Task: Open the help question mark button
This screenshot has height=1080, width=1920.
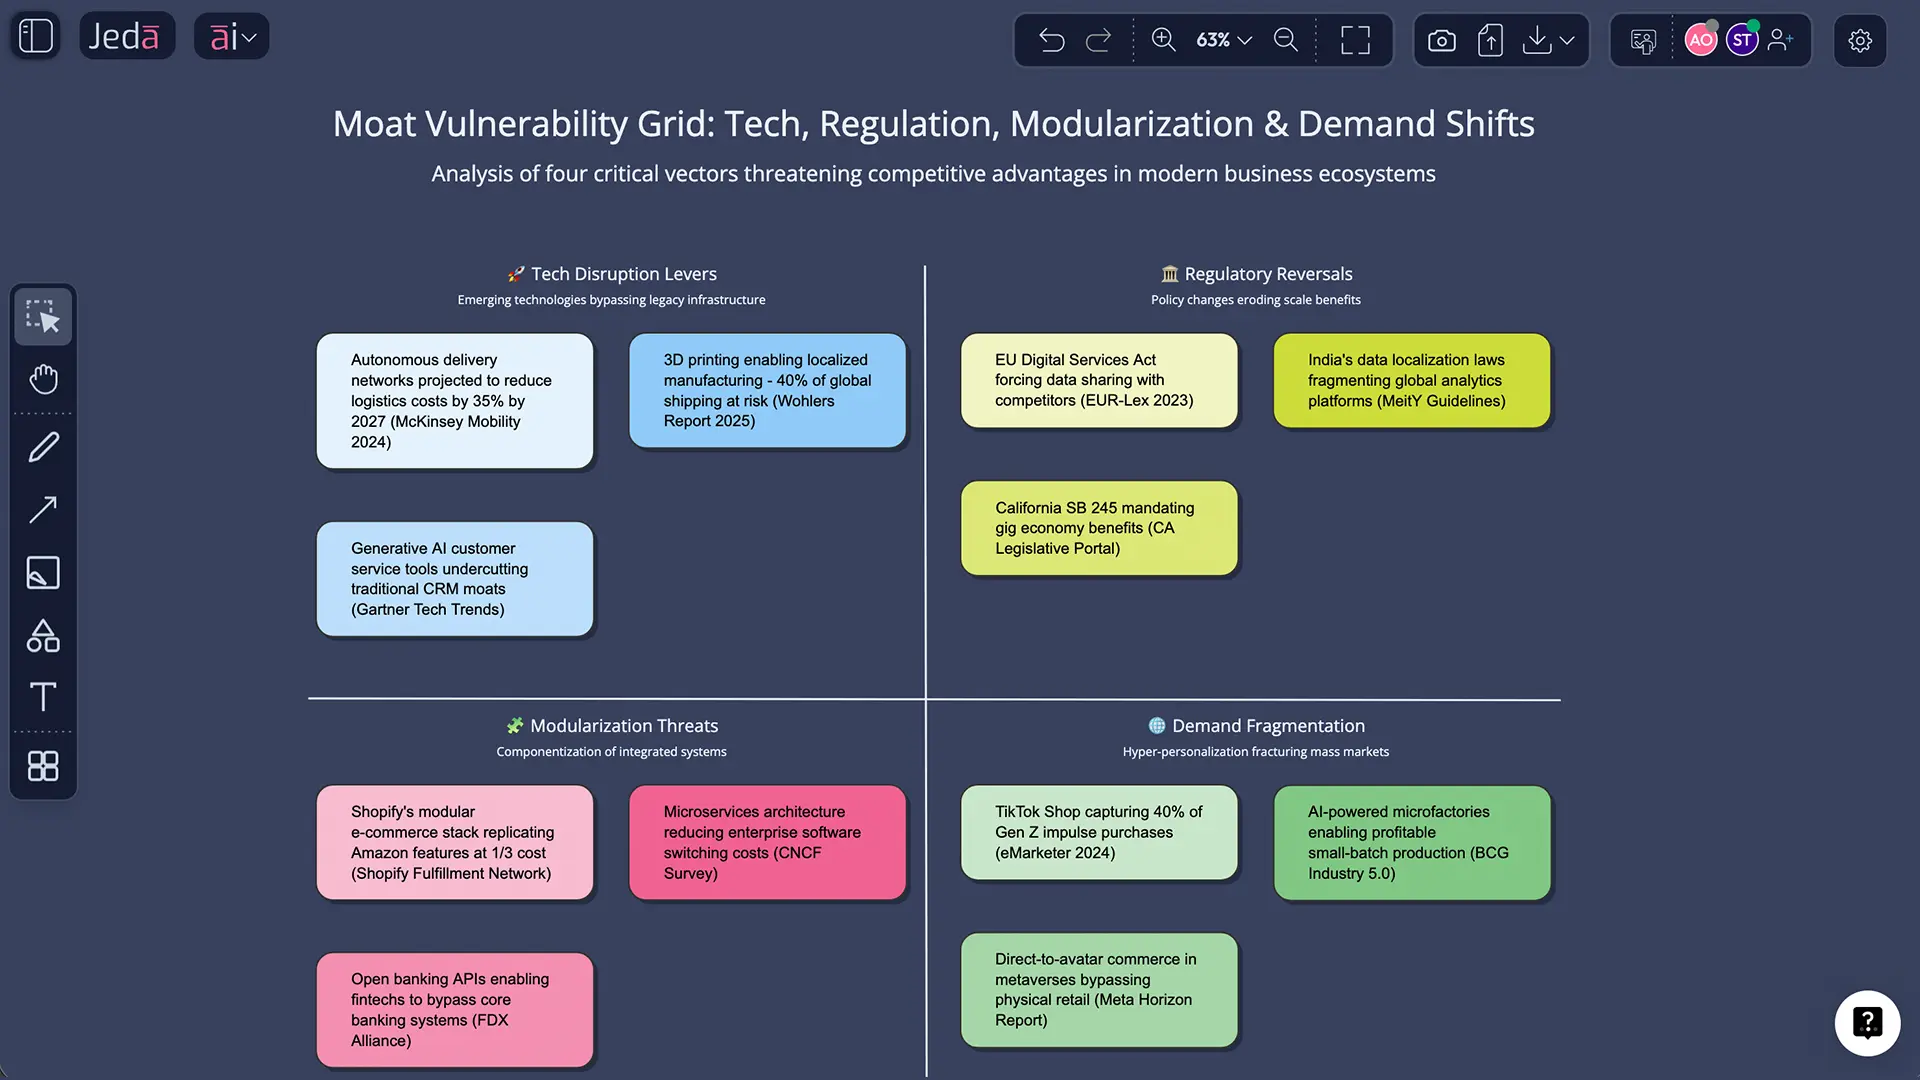Action: (1867, 1023)
